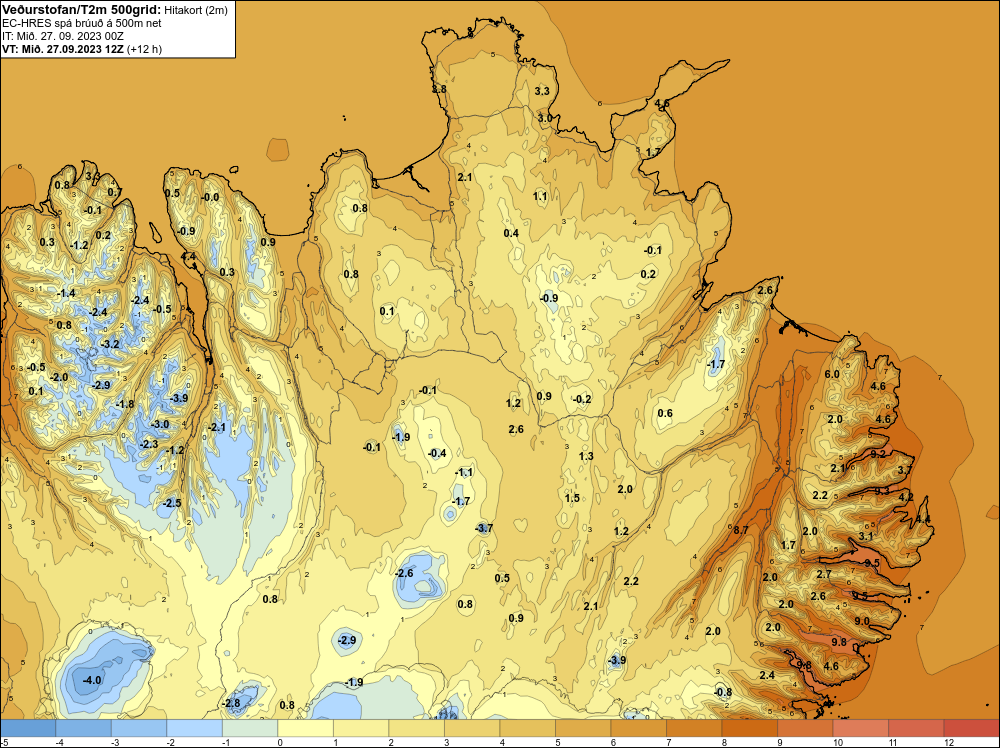Select the 3.3 temperature label
This screenshot has width=1000, height=748.
[542, 91]
